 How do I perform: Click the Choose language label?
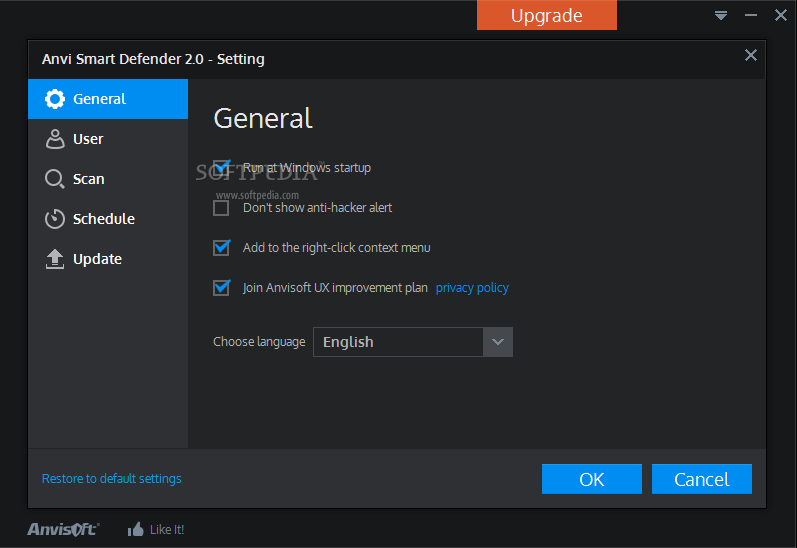[259, 342]
